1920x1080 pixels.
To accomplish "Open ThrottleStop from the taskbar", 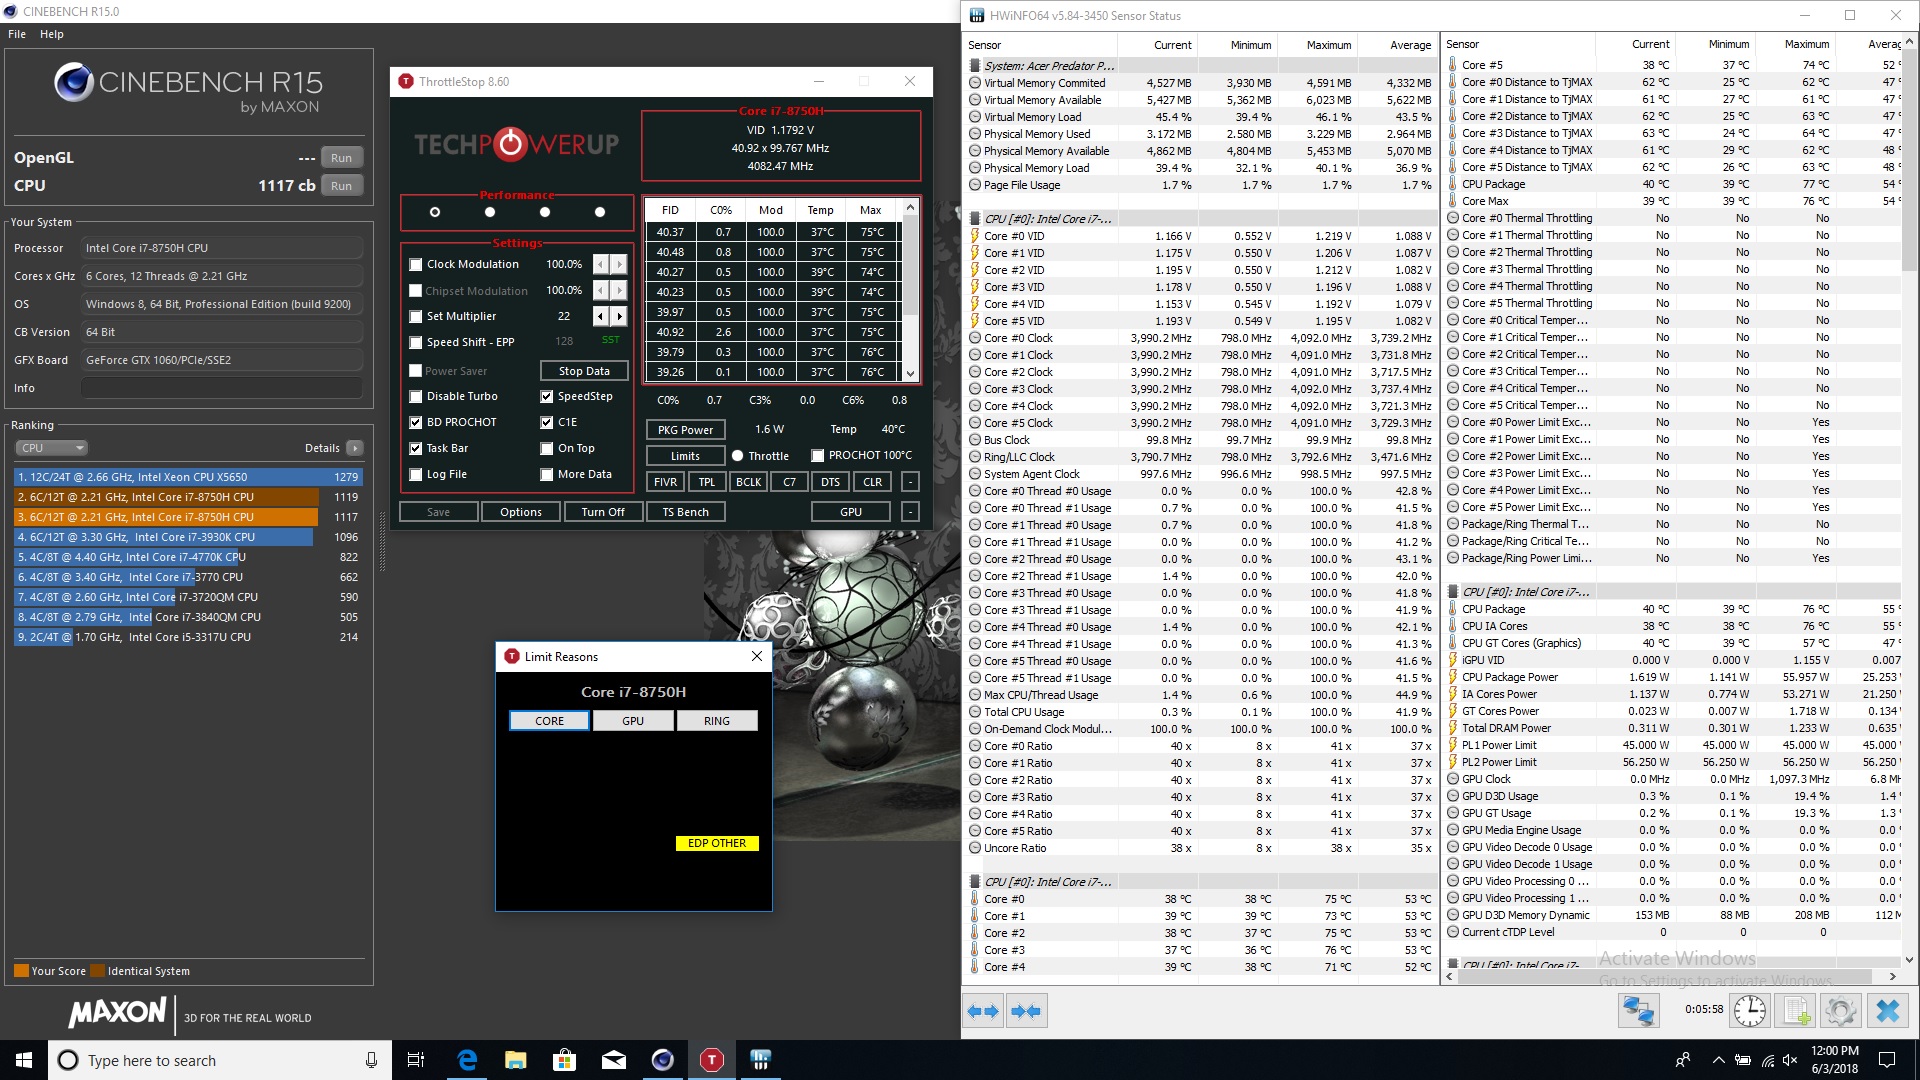I will tap(711, 1060).
